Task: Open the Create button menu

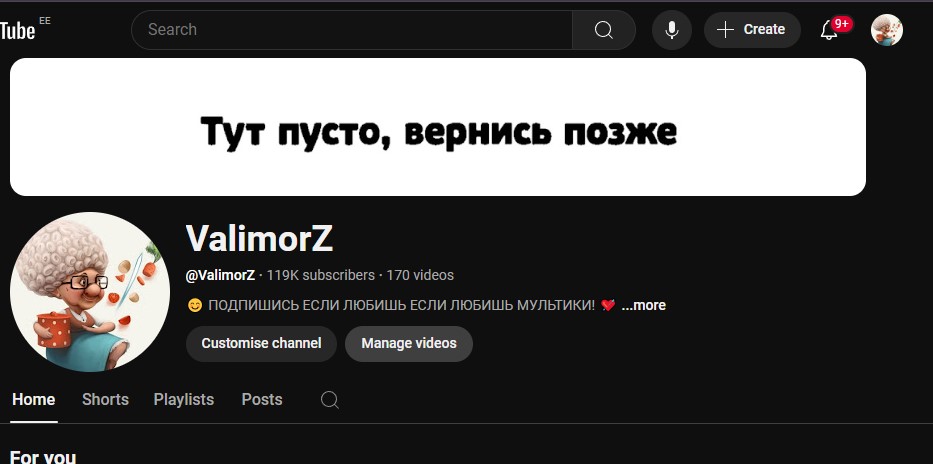Action: point(752,30)
